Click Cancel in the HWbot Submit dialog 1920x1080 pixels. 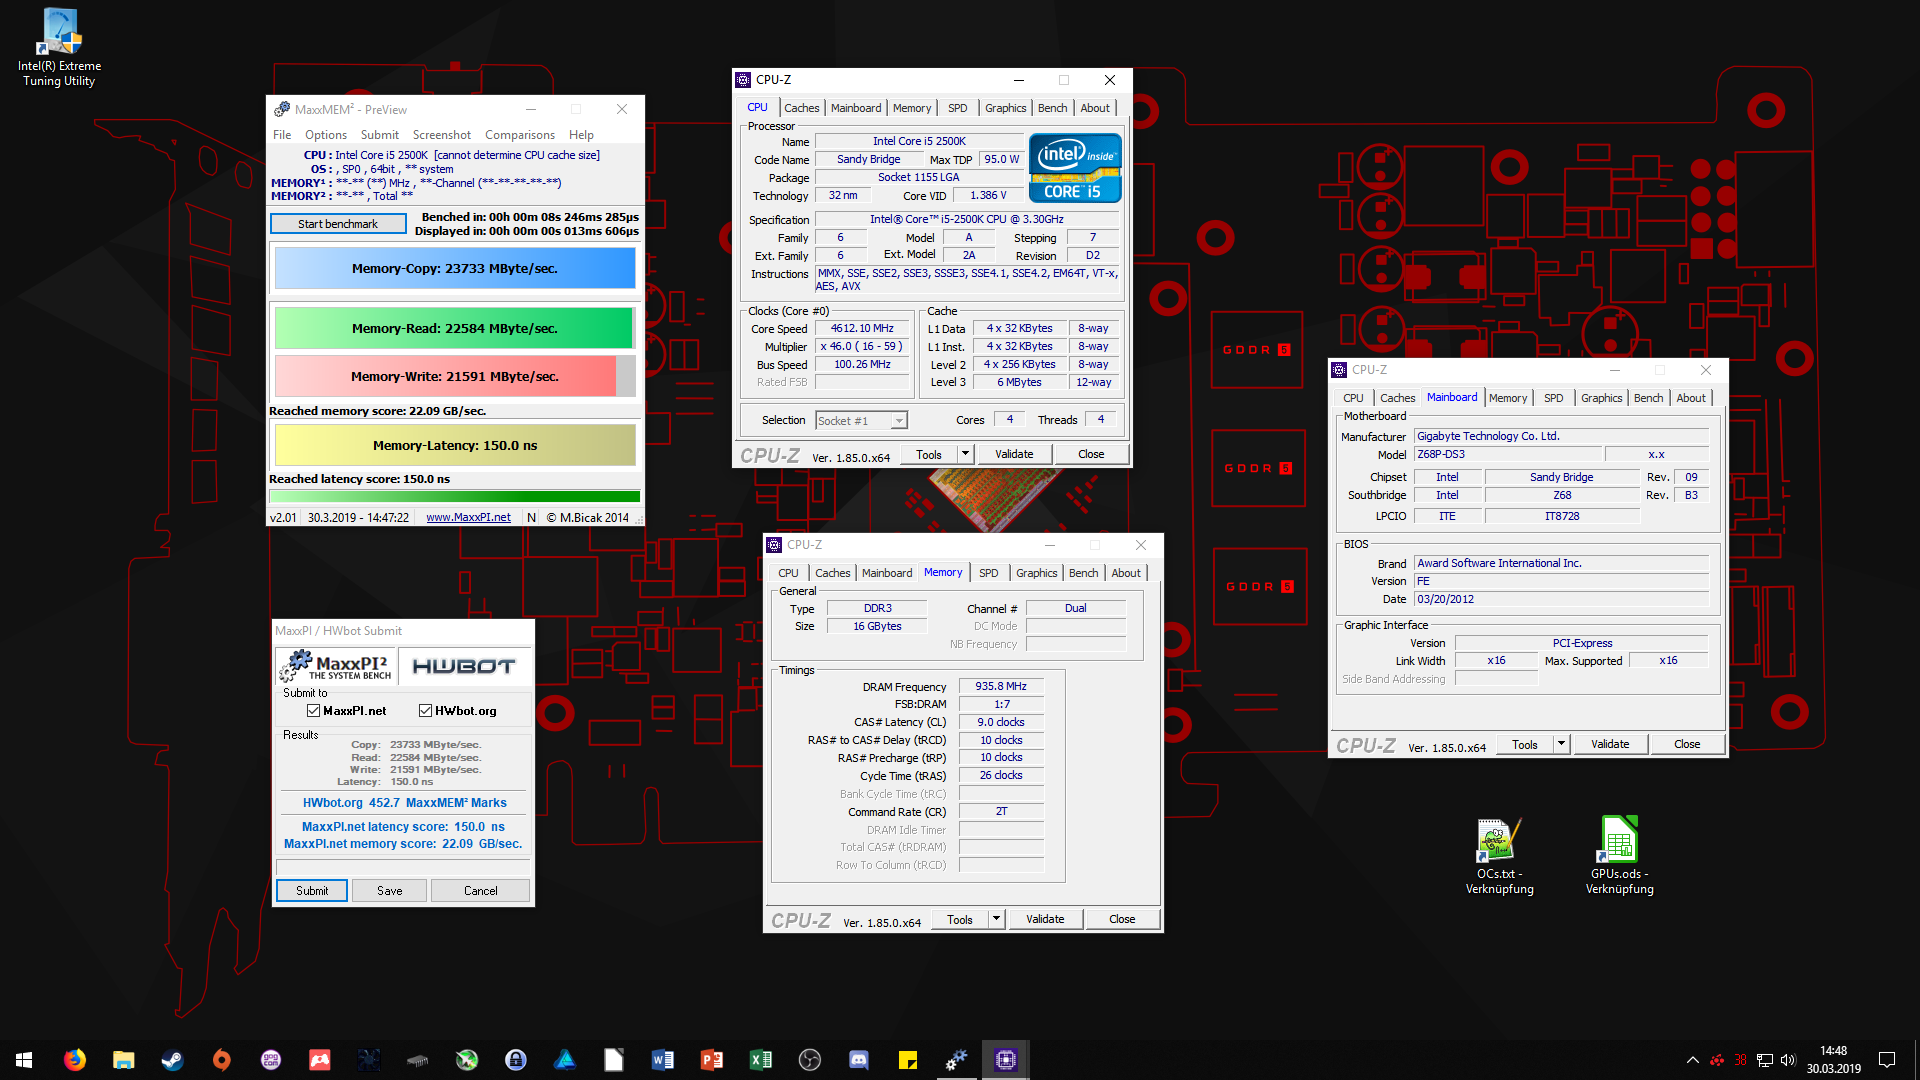(x=480, y=891)
